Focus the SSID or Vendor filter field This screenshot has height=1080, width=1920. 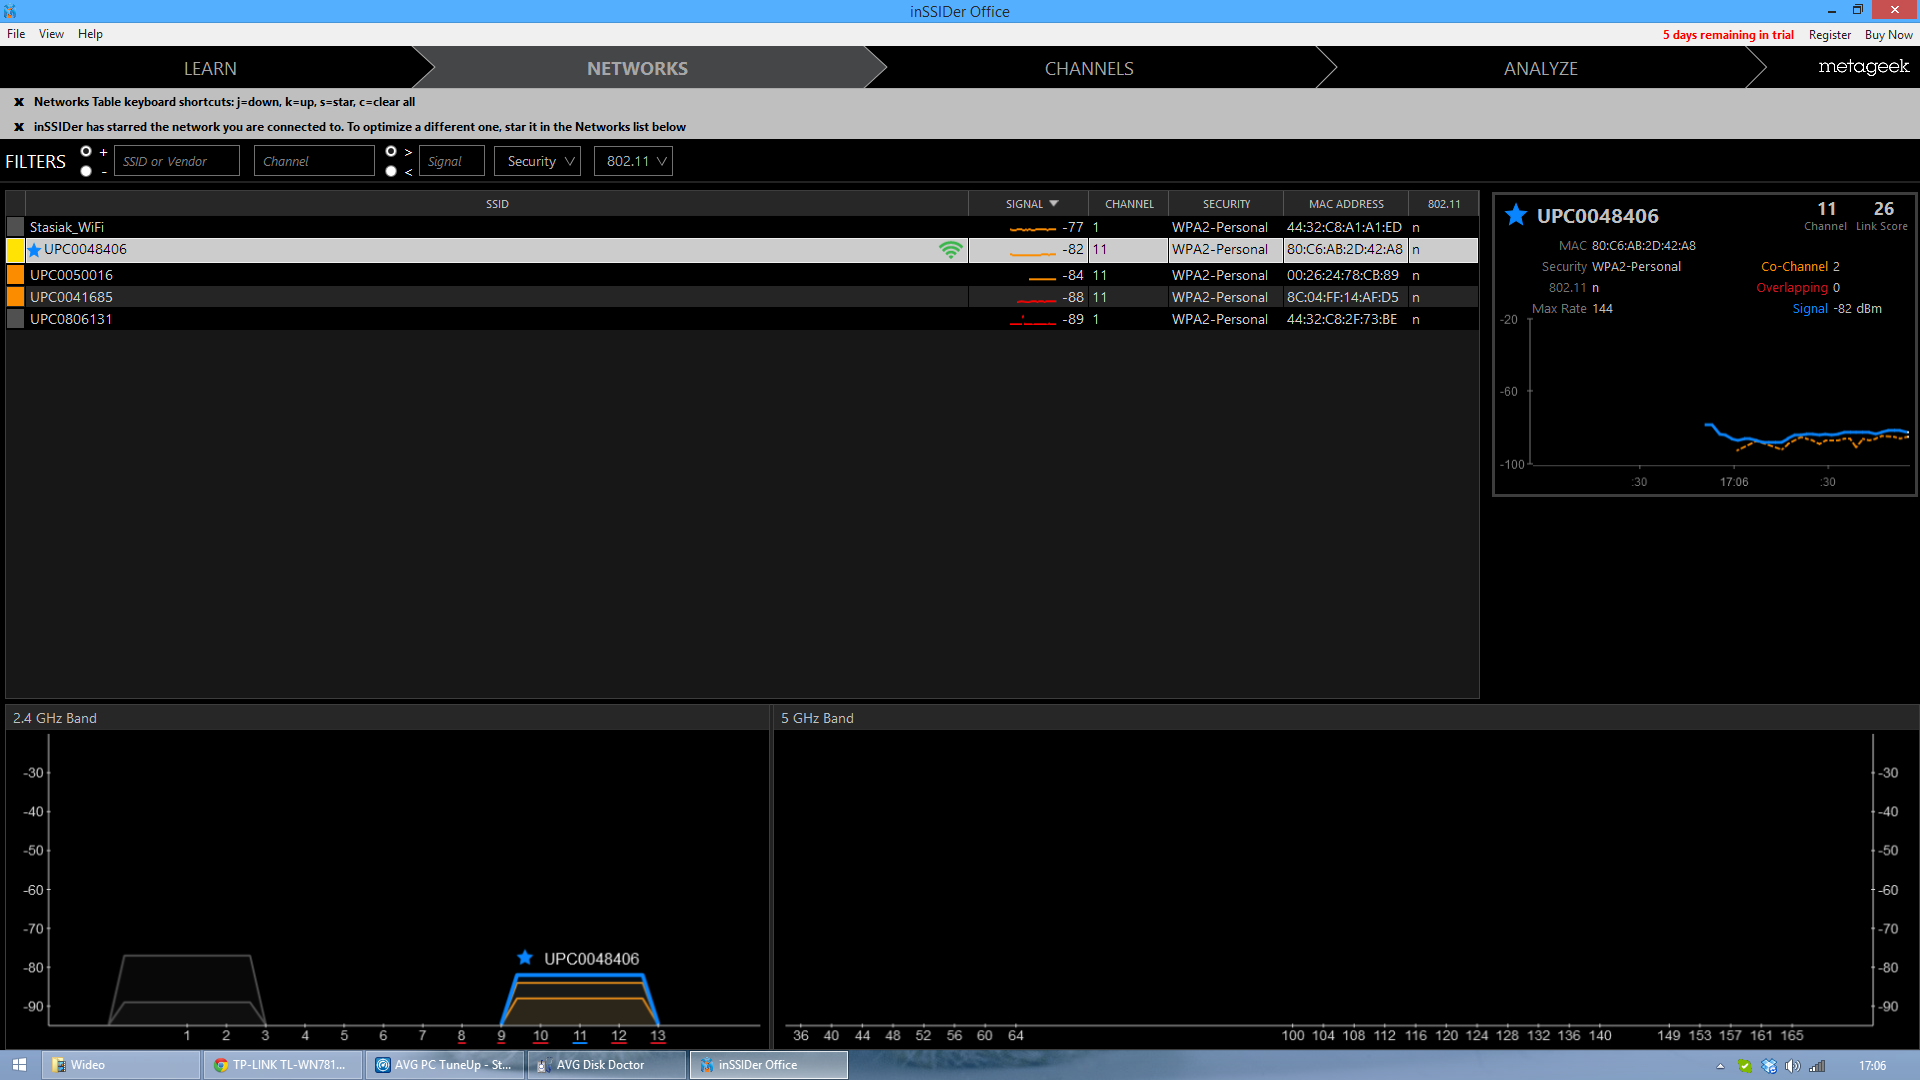pos(177,161)
